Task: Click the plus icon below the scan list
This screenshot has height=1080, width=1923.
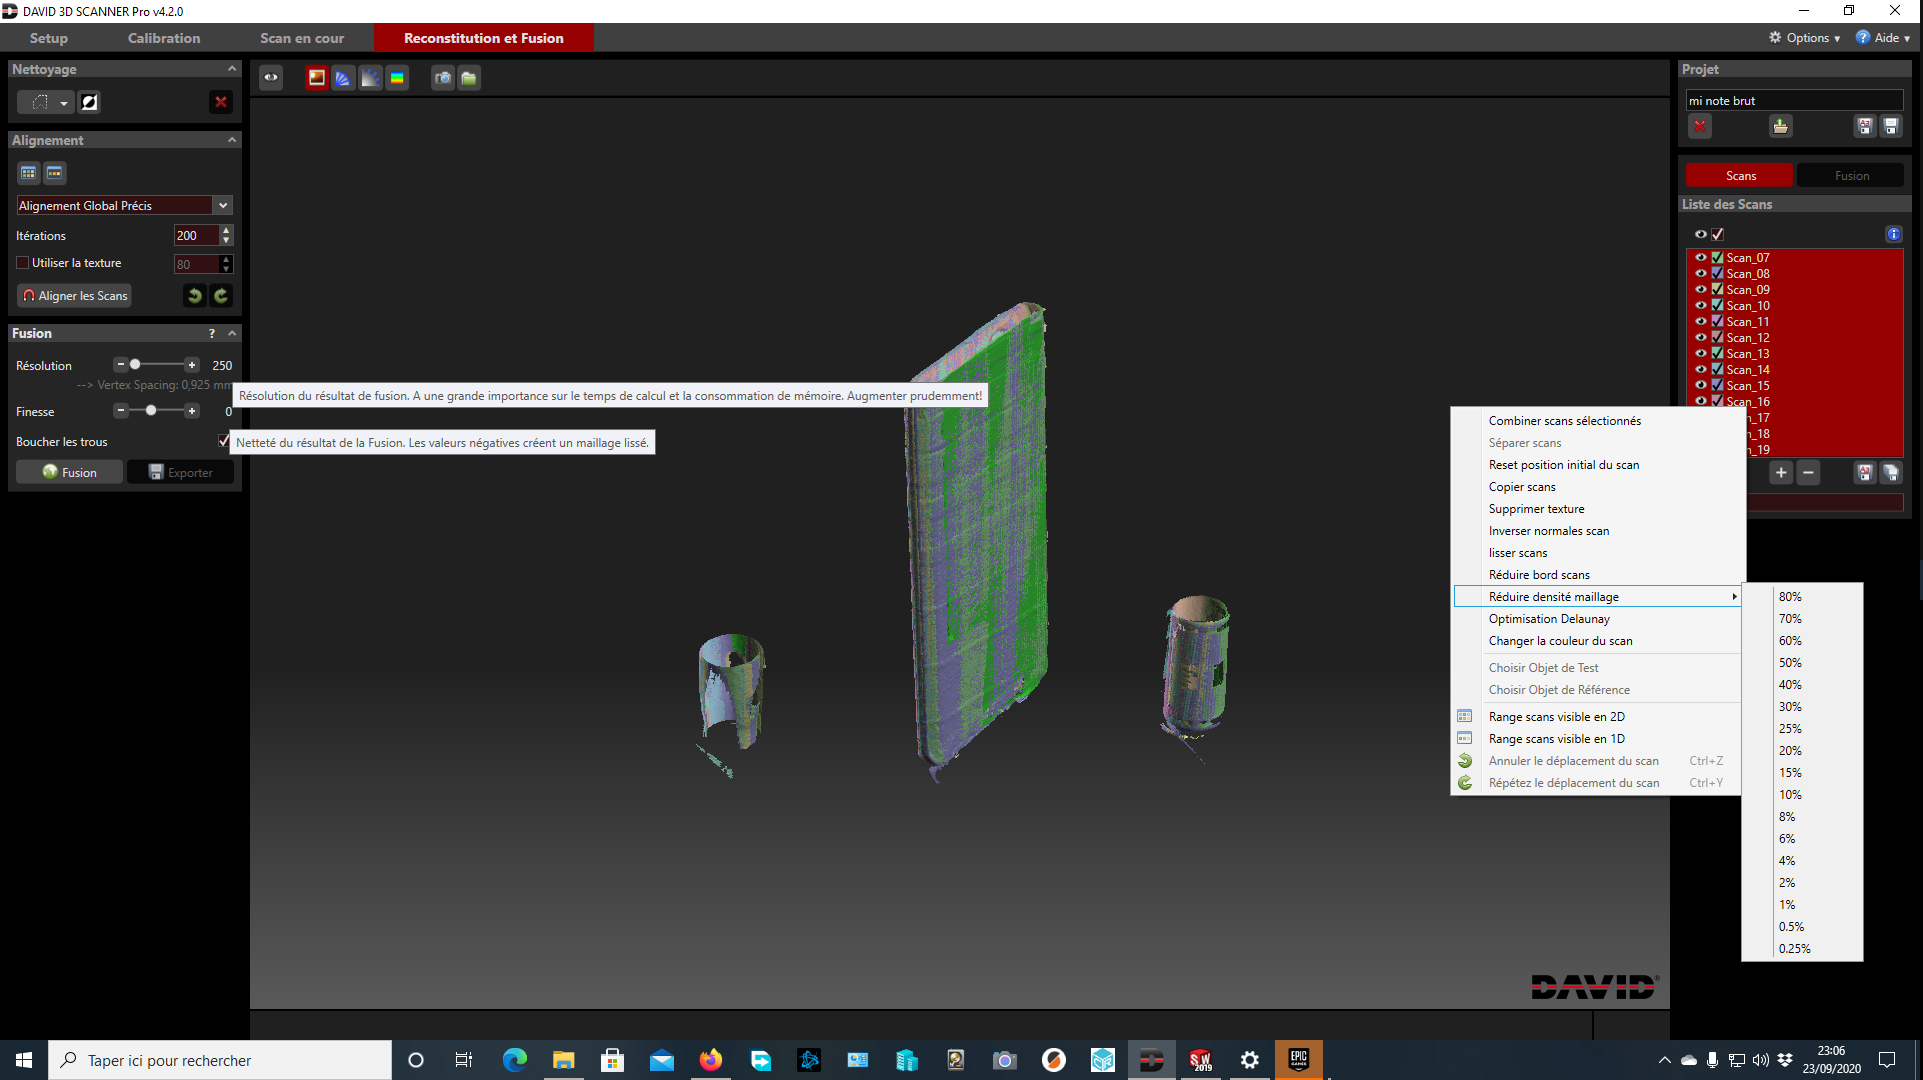Action: click(x=1781, y=473)
